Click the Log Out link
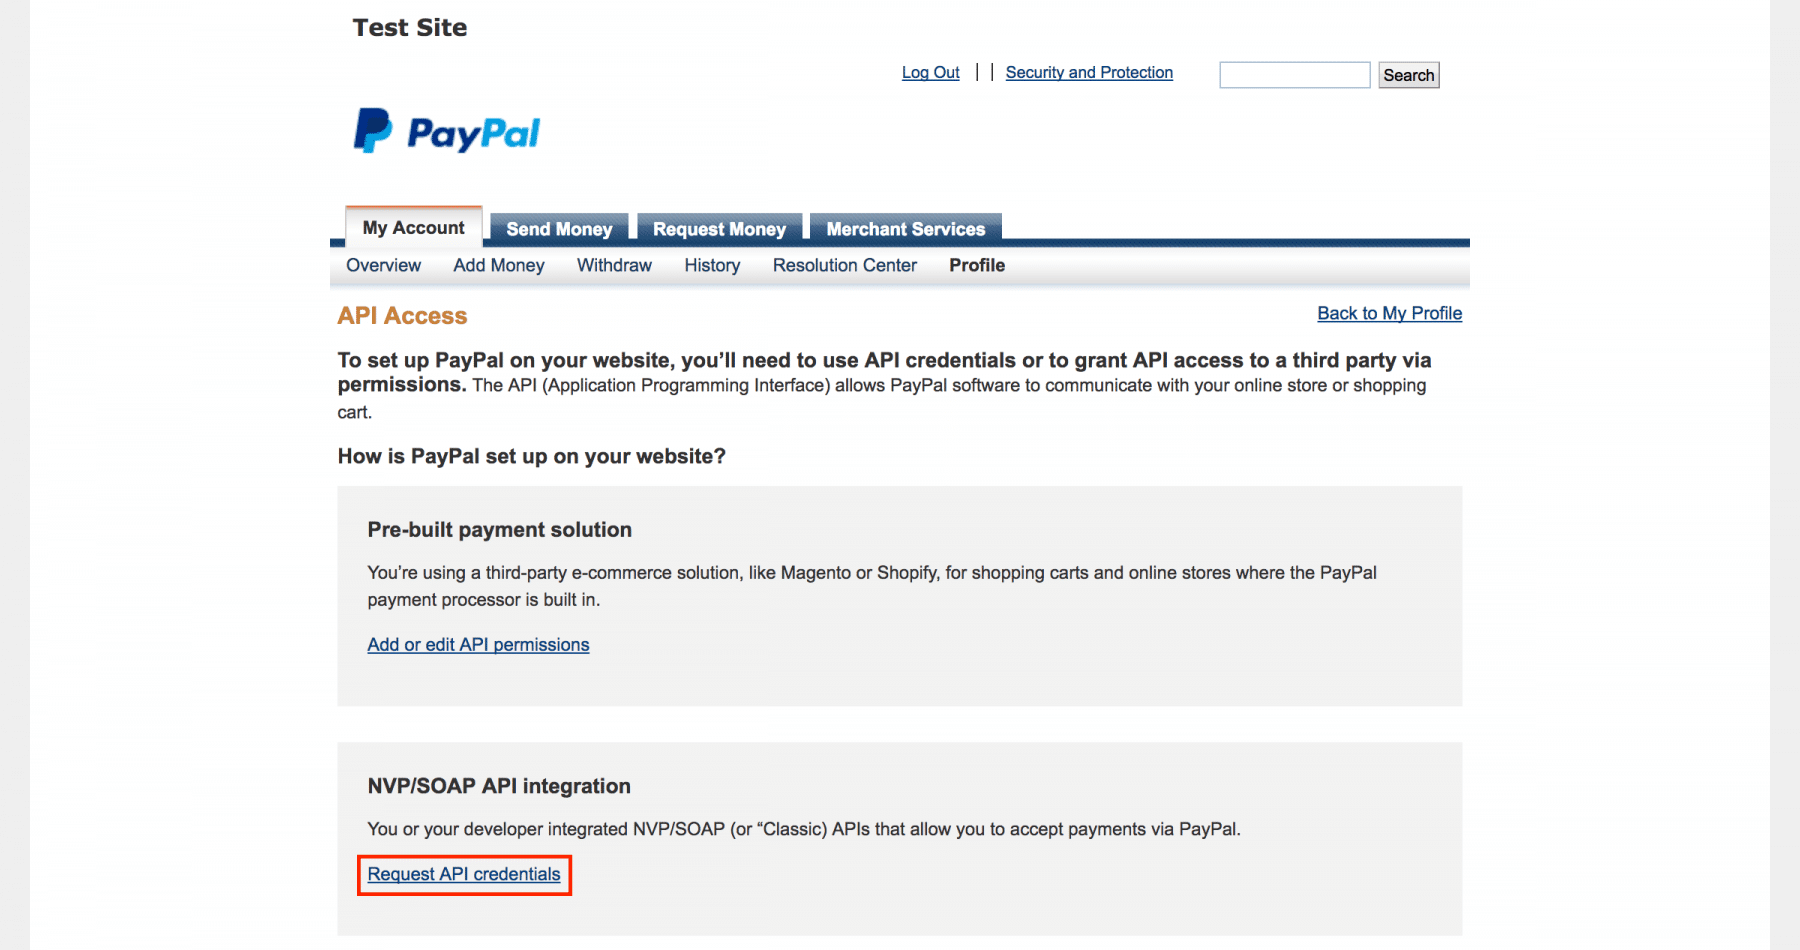Screen dimensions: 1800x950 pyautogui.click(x=930, y=72)
